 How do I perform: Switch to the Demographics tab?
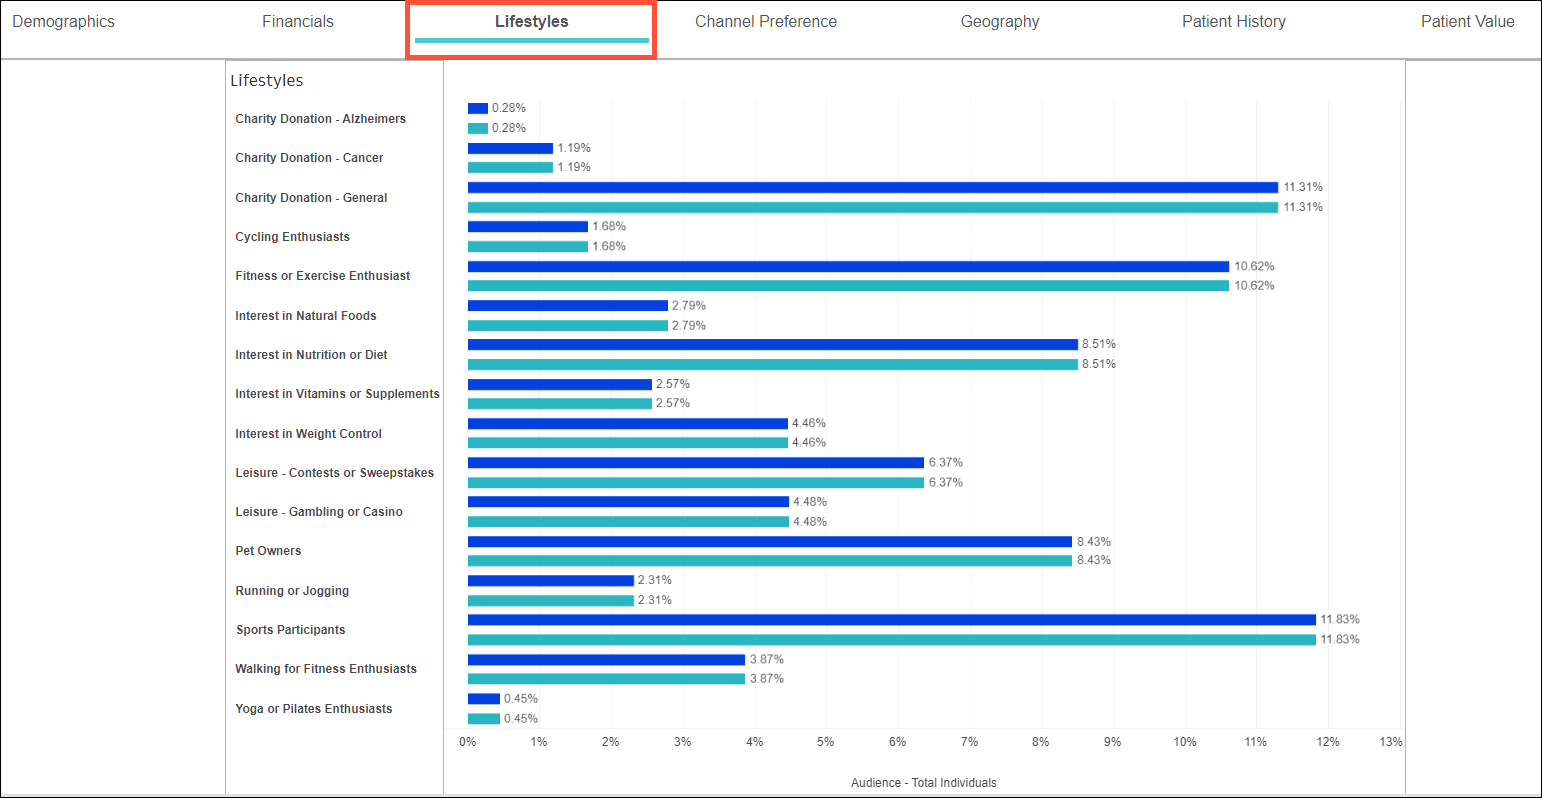coord(64,22)
